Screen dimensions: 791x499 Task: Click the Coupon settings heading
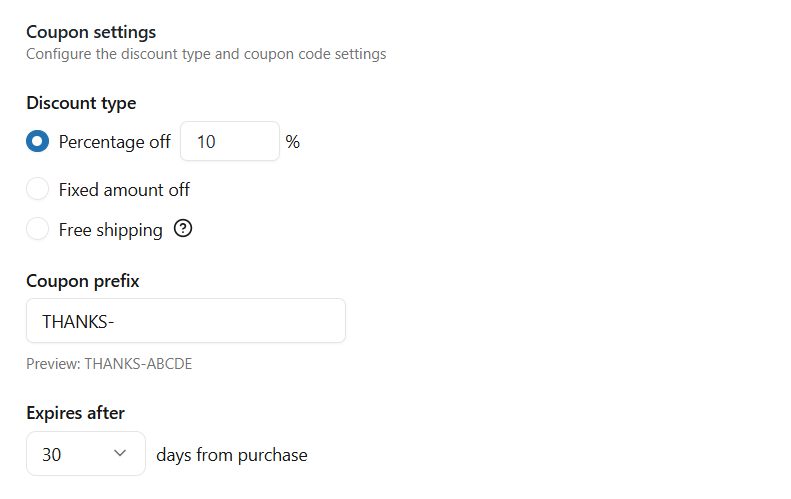91,33
